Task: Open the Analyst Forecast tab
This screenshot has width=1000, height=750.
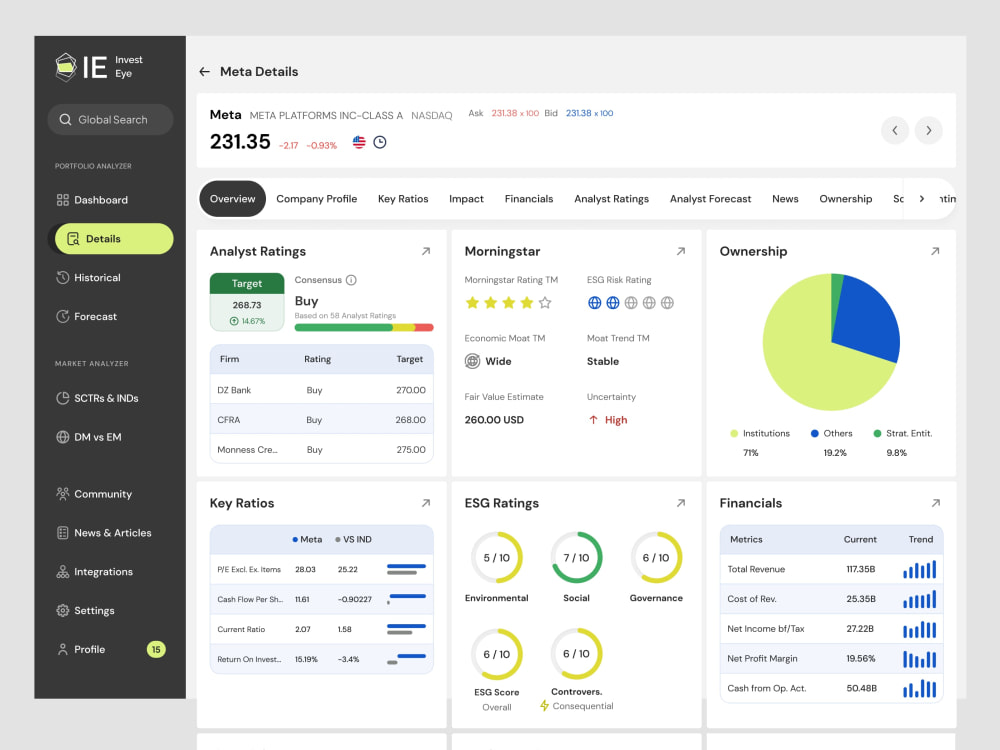Action: coord(710,199)
